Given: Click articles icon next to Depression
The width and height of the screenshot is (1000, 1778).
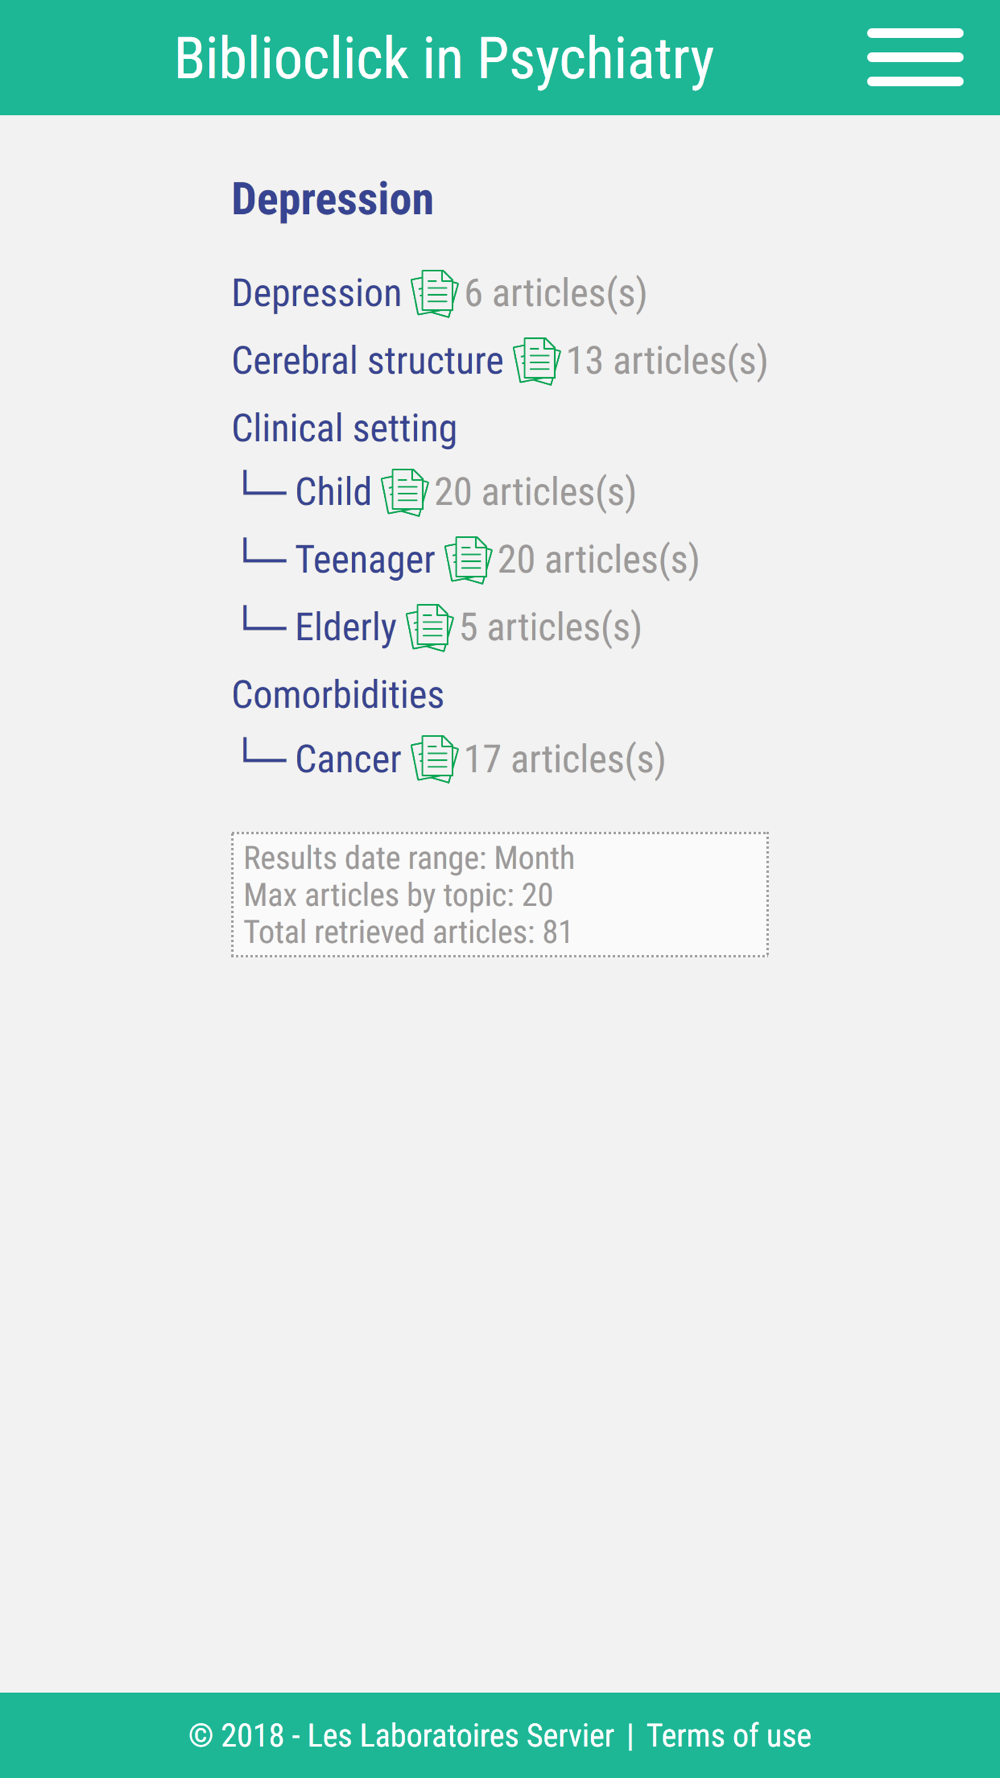Looking at the screenshot, I should tap(434, 294).
